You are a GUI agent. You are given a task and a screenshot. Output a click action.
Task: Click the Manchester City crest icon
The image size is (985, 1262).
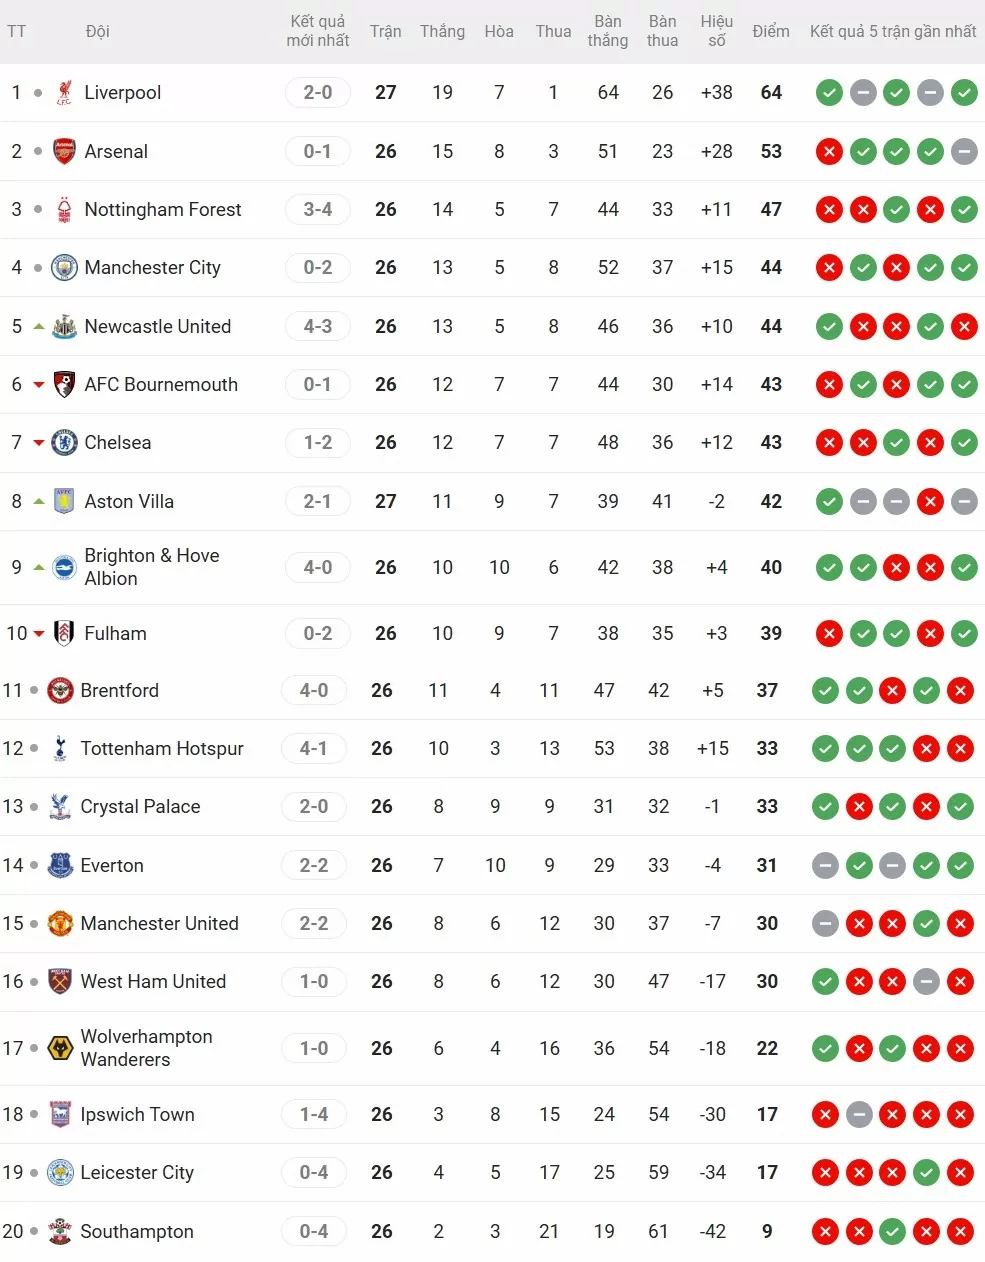point(64,268)
